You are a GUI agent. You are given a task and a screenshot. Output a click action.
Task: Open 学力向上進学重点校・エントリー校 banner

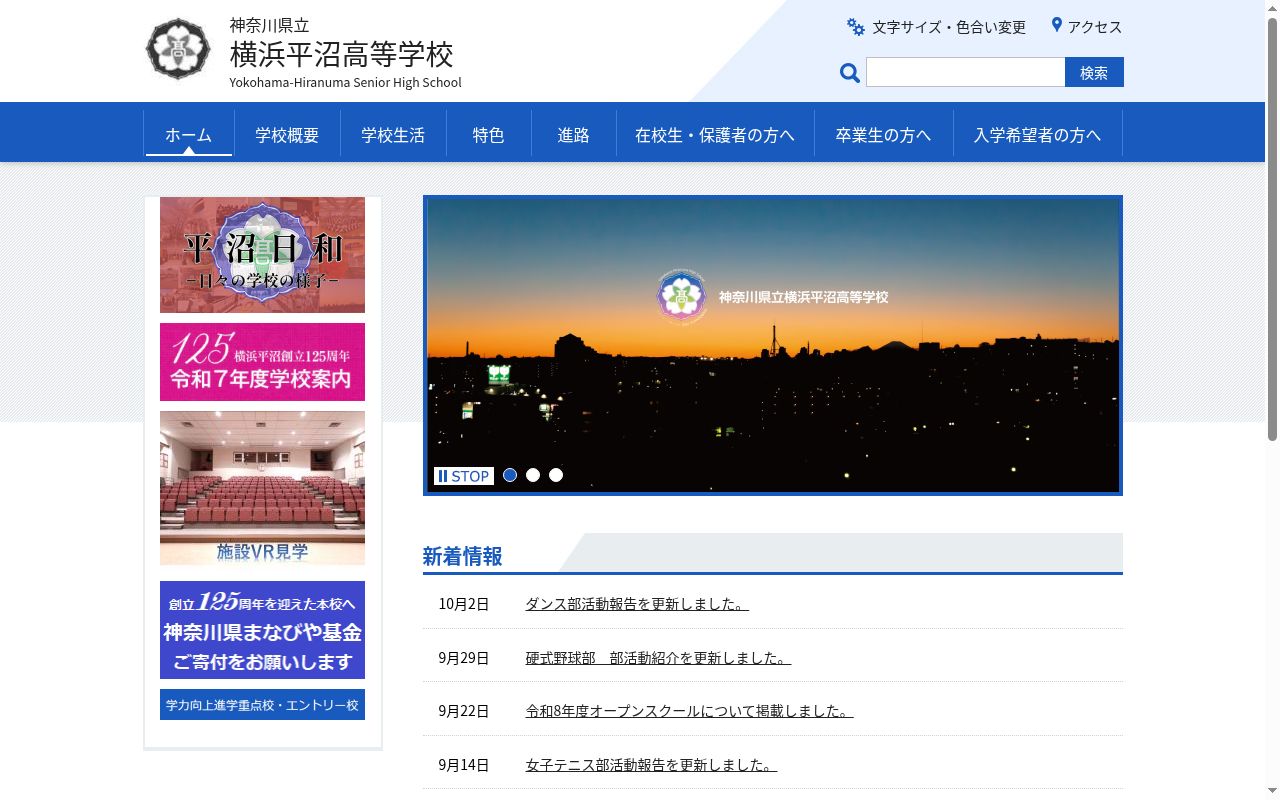(262, 704)
